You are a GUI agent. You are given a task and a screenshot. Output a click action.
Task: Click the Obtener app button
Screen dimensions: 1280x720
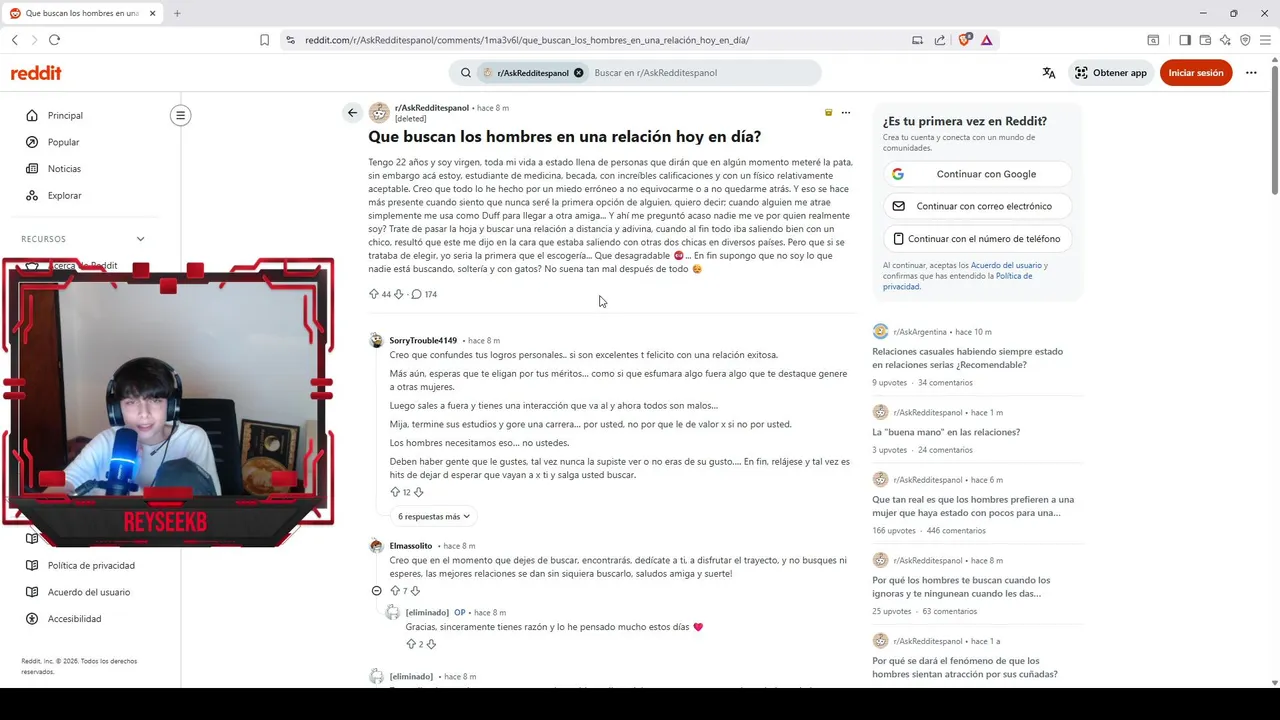1110,73
